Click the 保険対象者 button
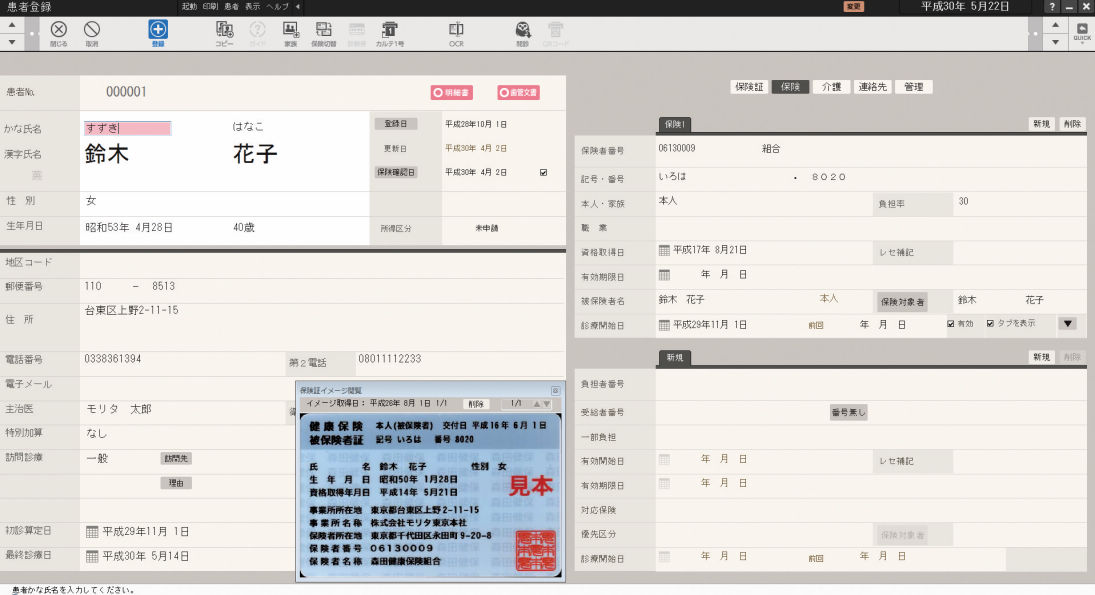Image resolution: width=1095 pixels, height=595 pixels. click(x=902, y=300)
